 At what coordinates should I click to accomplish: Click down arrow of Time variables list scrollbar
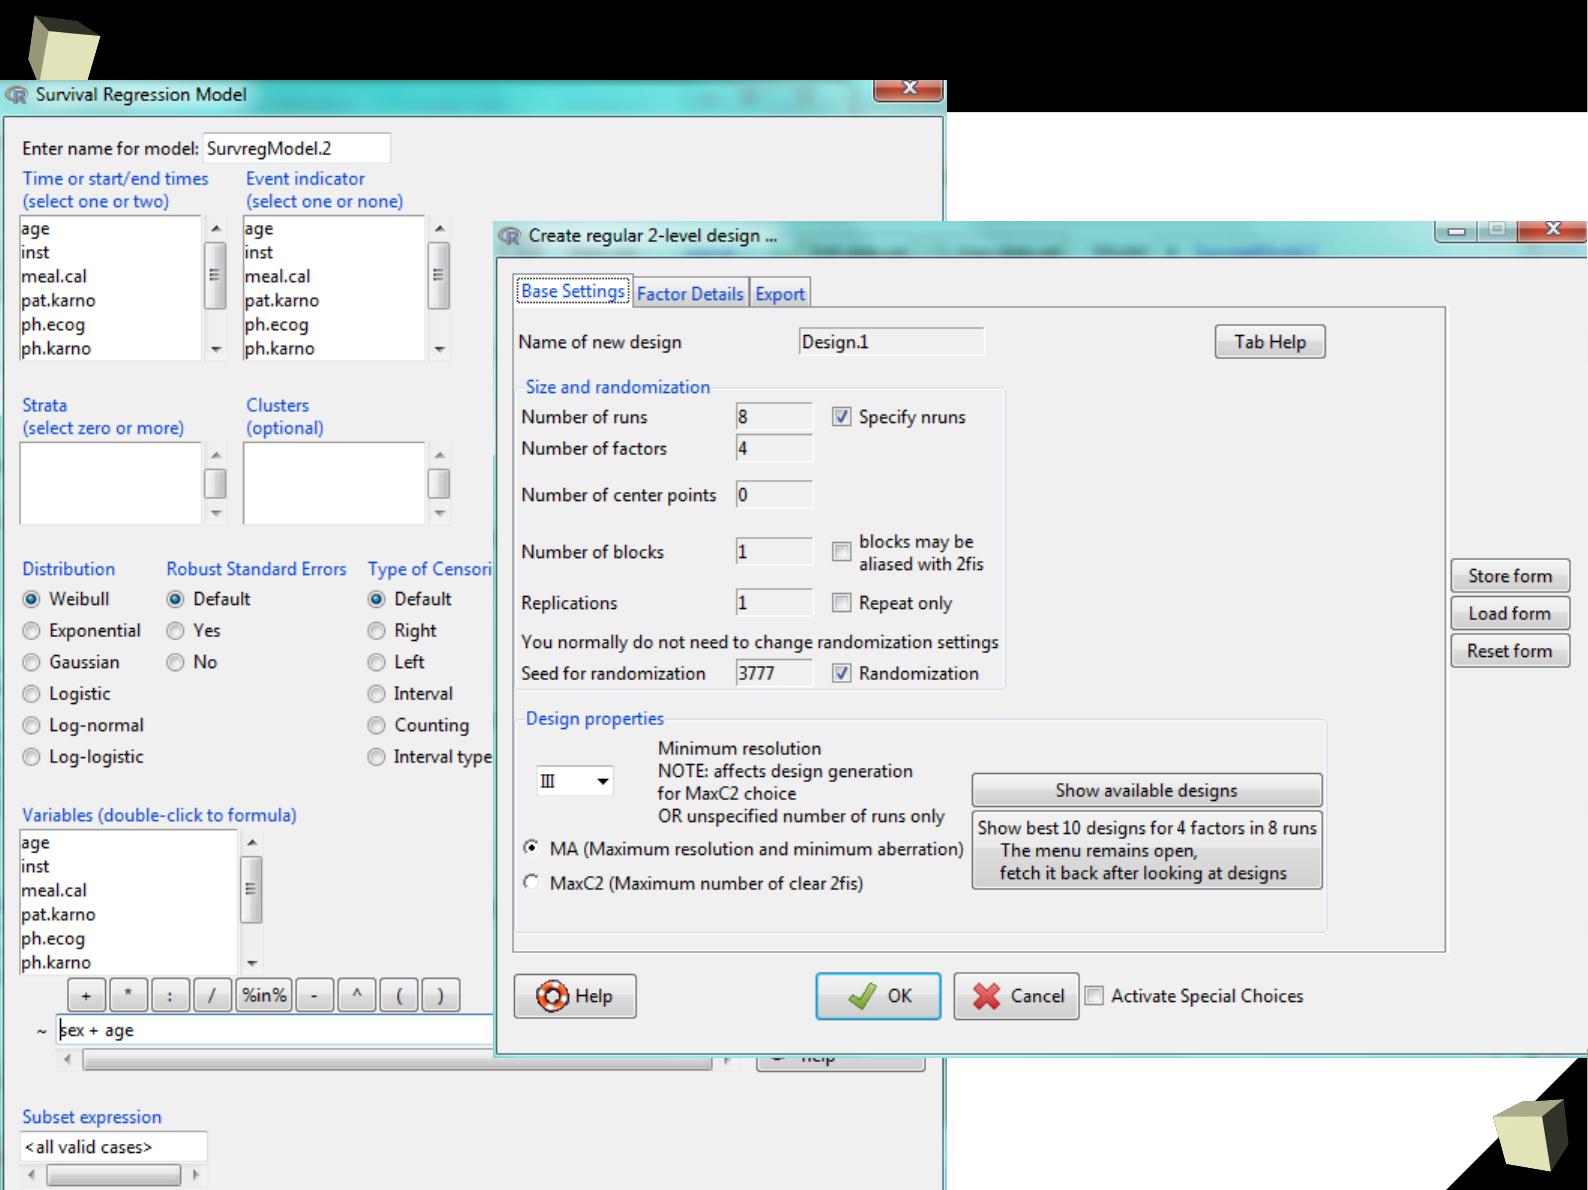click(x=216, y=350)
